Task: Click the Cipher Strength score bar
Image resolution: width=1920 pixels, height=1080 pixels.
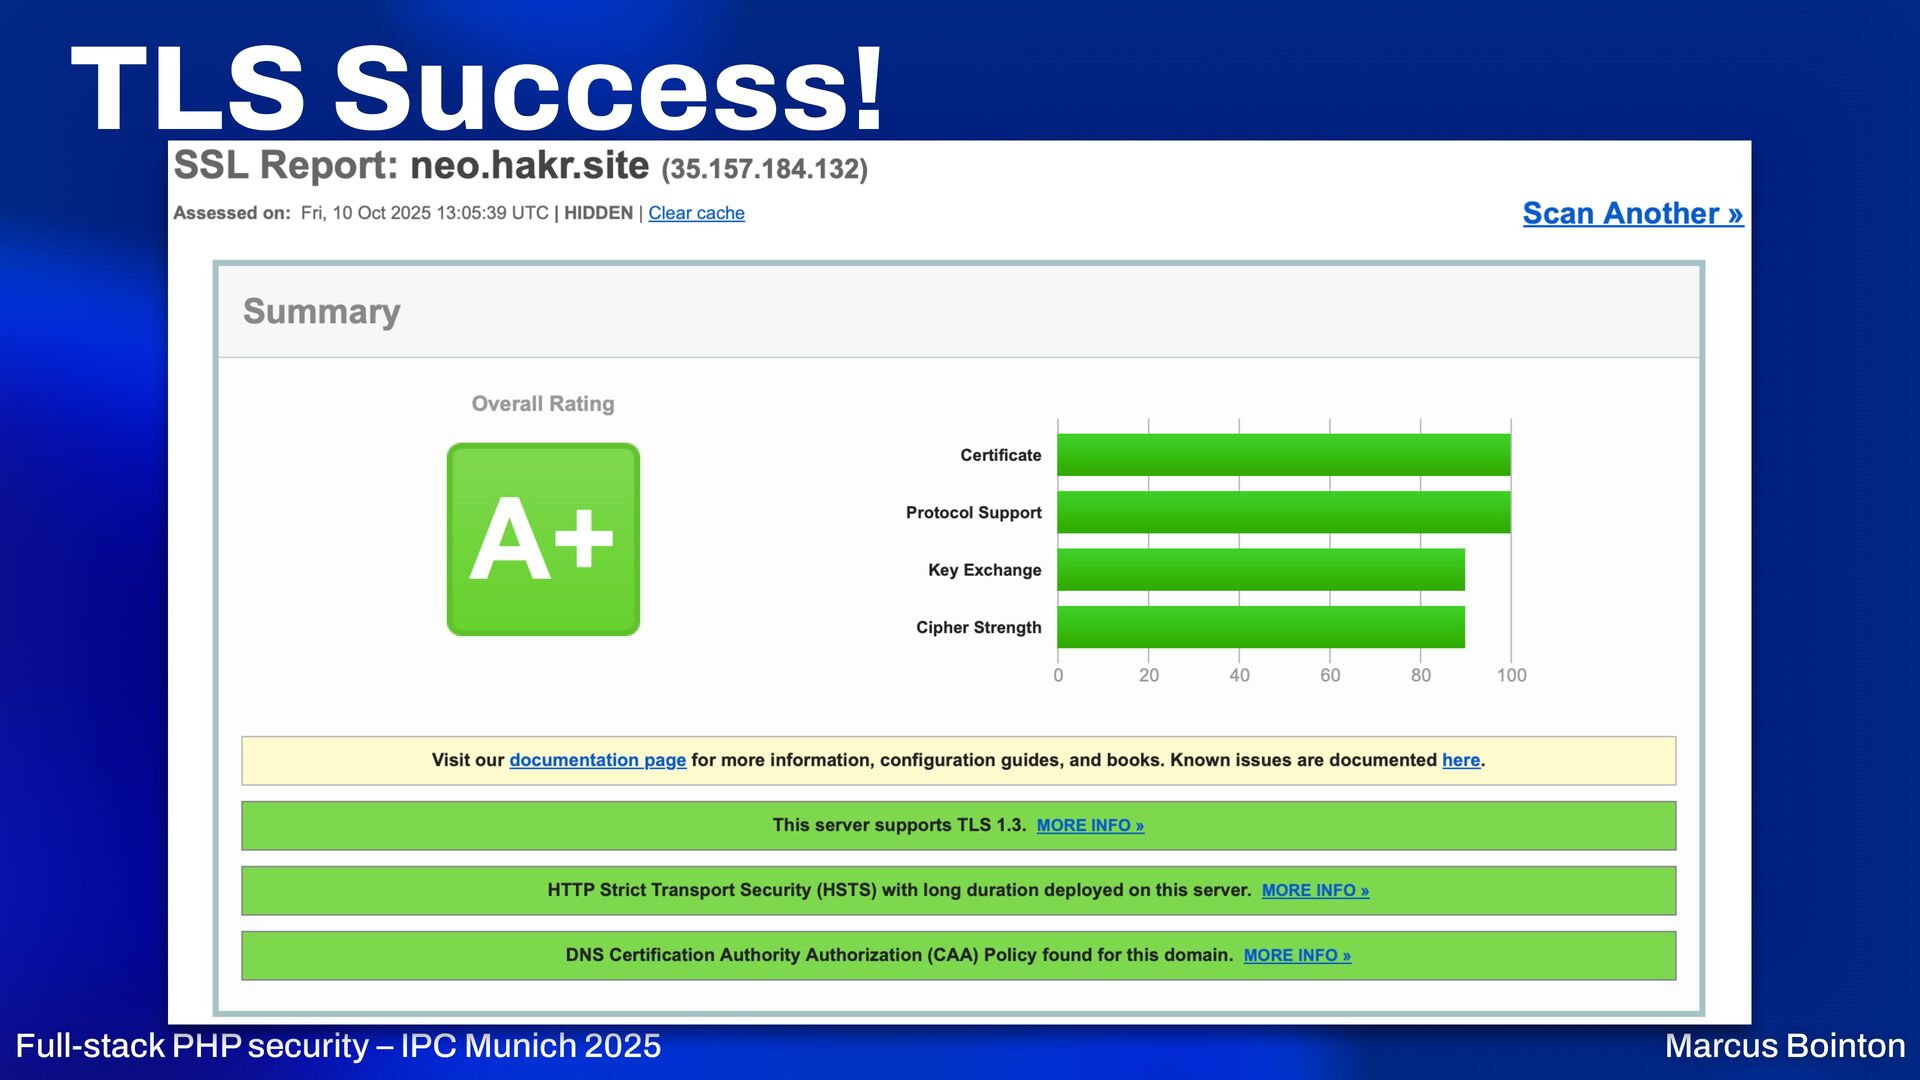Action: 1260,627
